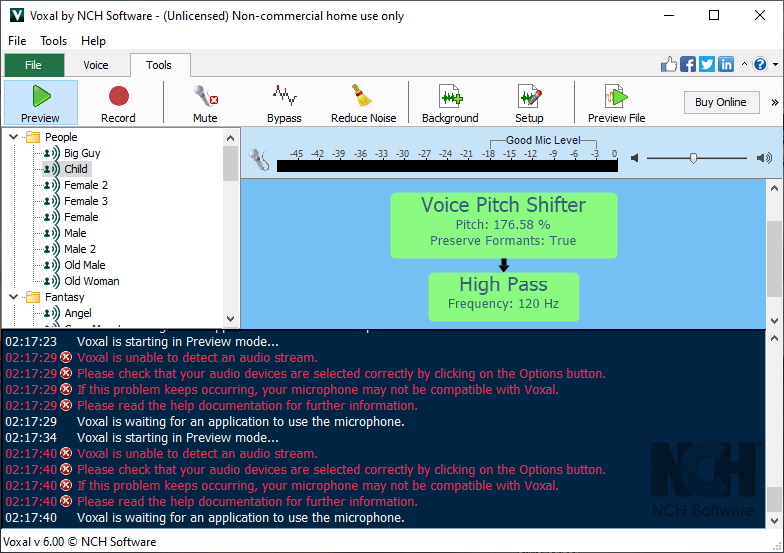The image size is (784, 553).
Task: Click log panel scrollbar down arrow
Action: click(774, 520)
